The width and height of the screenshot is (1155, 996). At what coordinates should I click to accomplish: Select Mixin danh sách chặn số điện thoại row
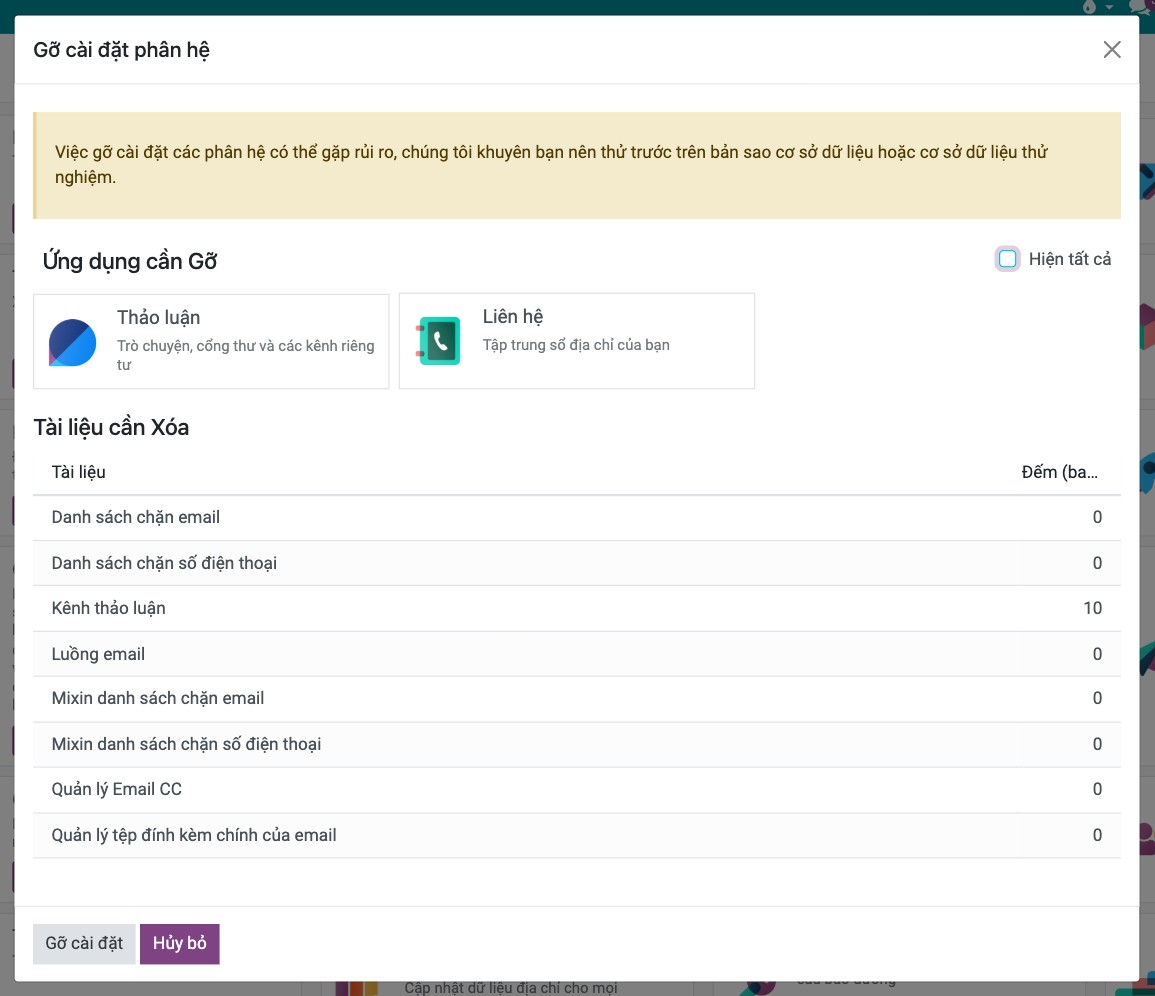pyautogui.click(x=577, y=745)
